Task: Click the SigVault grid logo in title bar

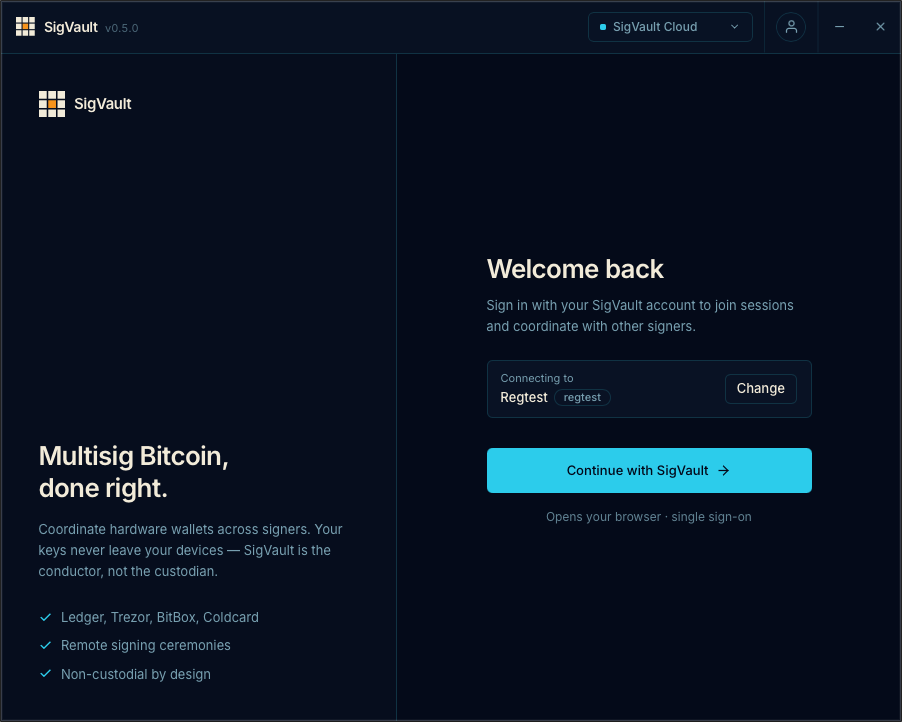Action: click(25, 26)
